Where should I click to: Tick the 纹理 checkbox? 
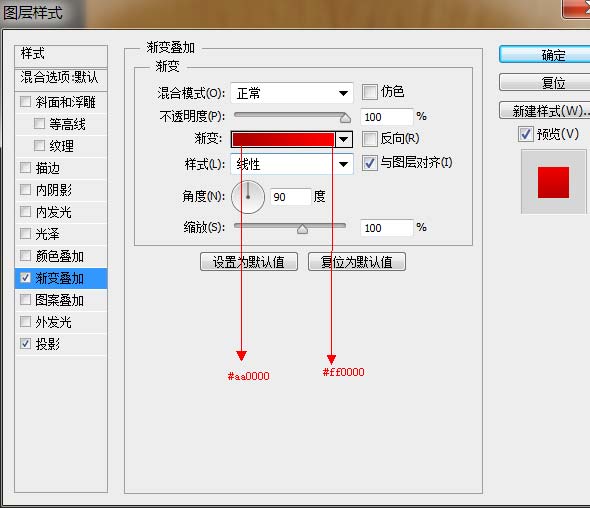(39, 145)
